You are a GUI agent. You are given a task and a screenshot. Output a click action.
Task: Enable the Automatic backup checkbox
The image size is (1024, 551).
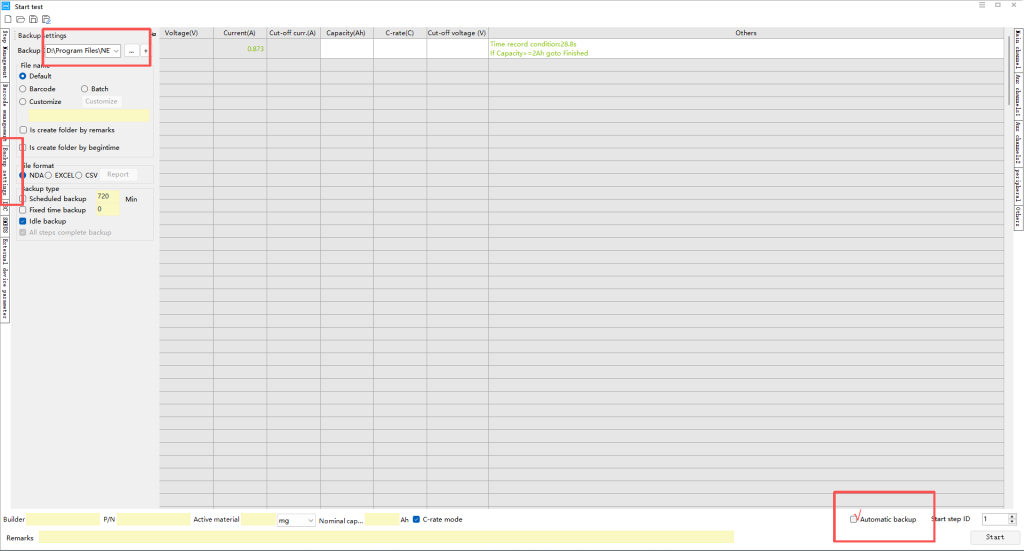853,519
